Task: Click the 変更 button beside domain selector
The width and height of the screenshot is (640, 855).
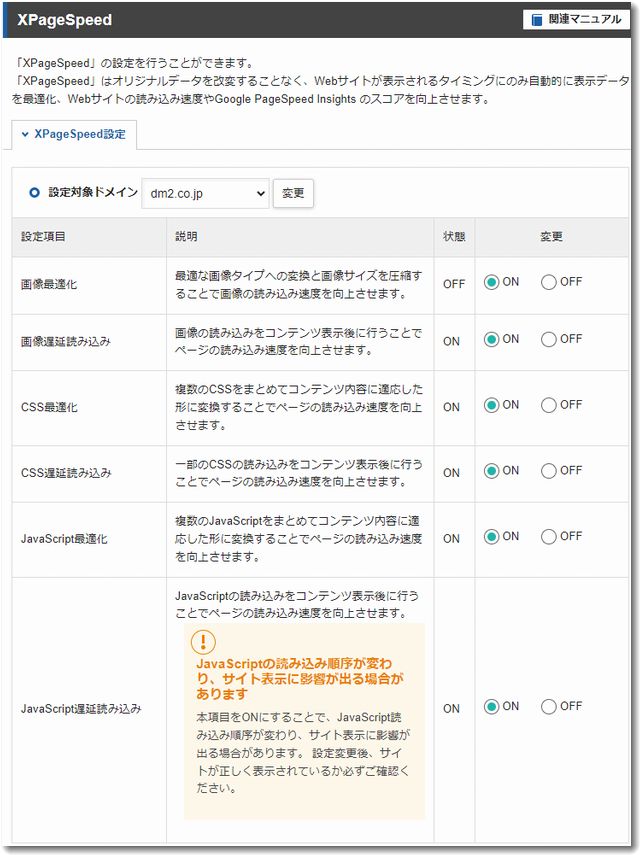Action: tap(293, 193)
